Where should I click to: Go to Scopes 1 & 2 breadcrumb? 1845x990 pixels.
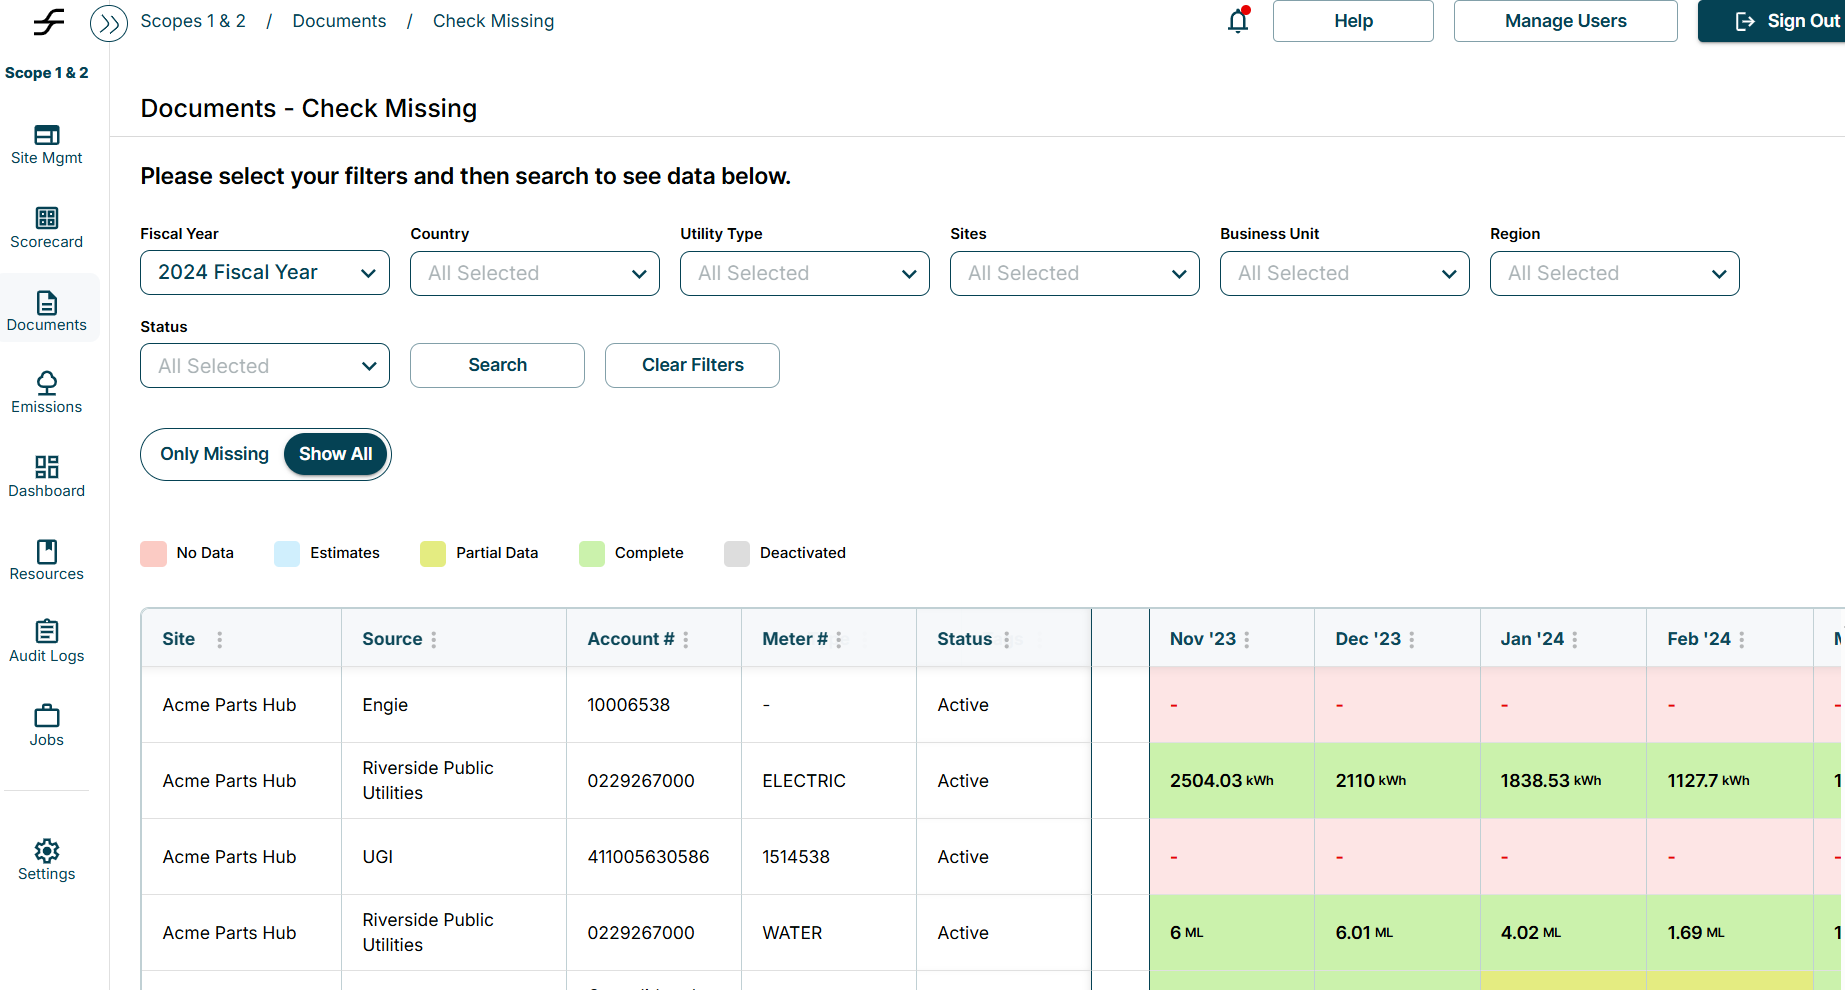click(x=193, y=21)
